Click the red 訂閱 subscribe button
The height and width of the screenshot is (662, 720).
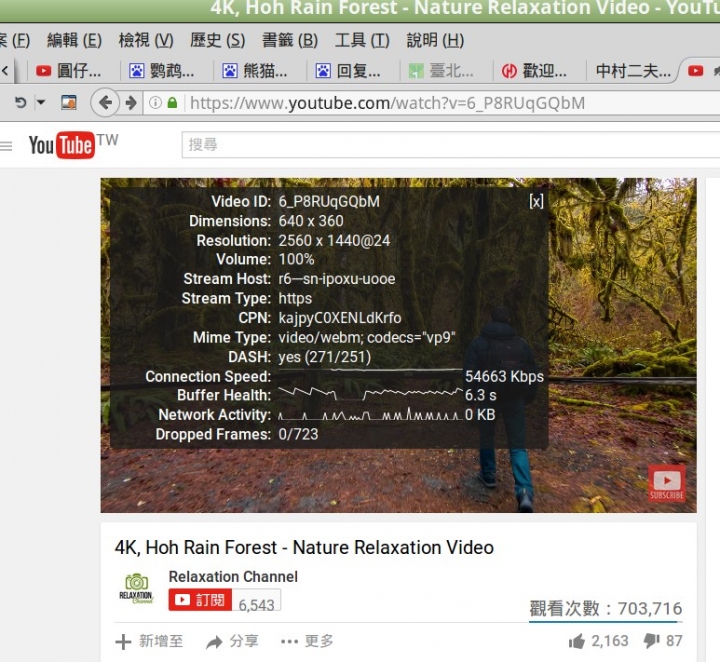pos(200,600)
